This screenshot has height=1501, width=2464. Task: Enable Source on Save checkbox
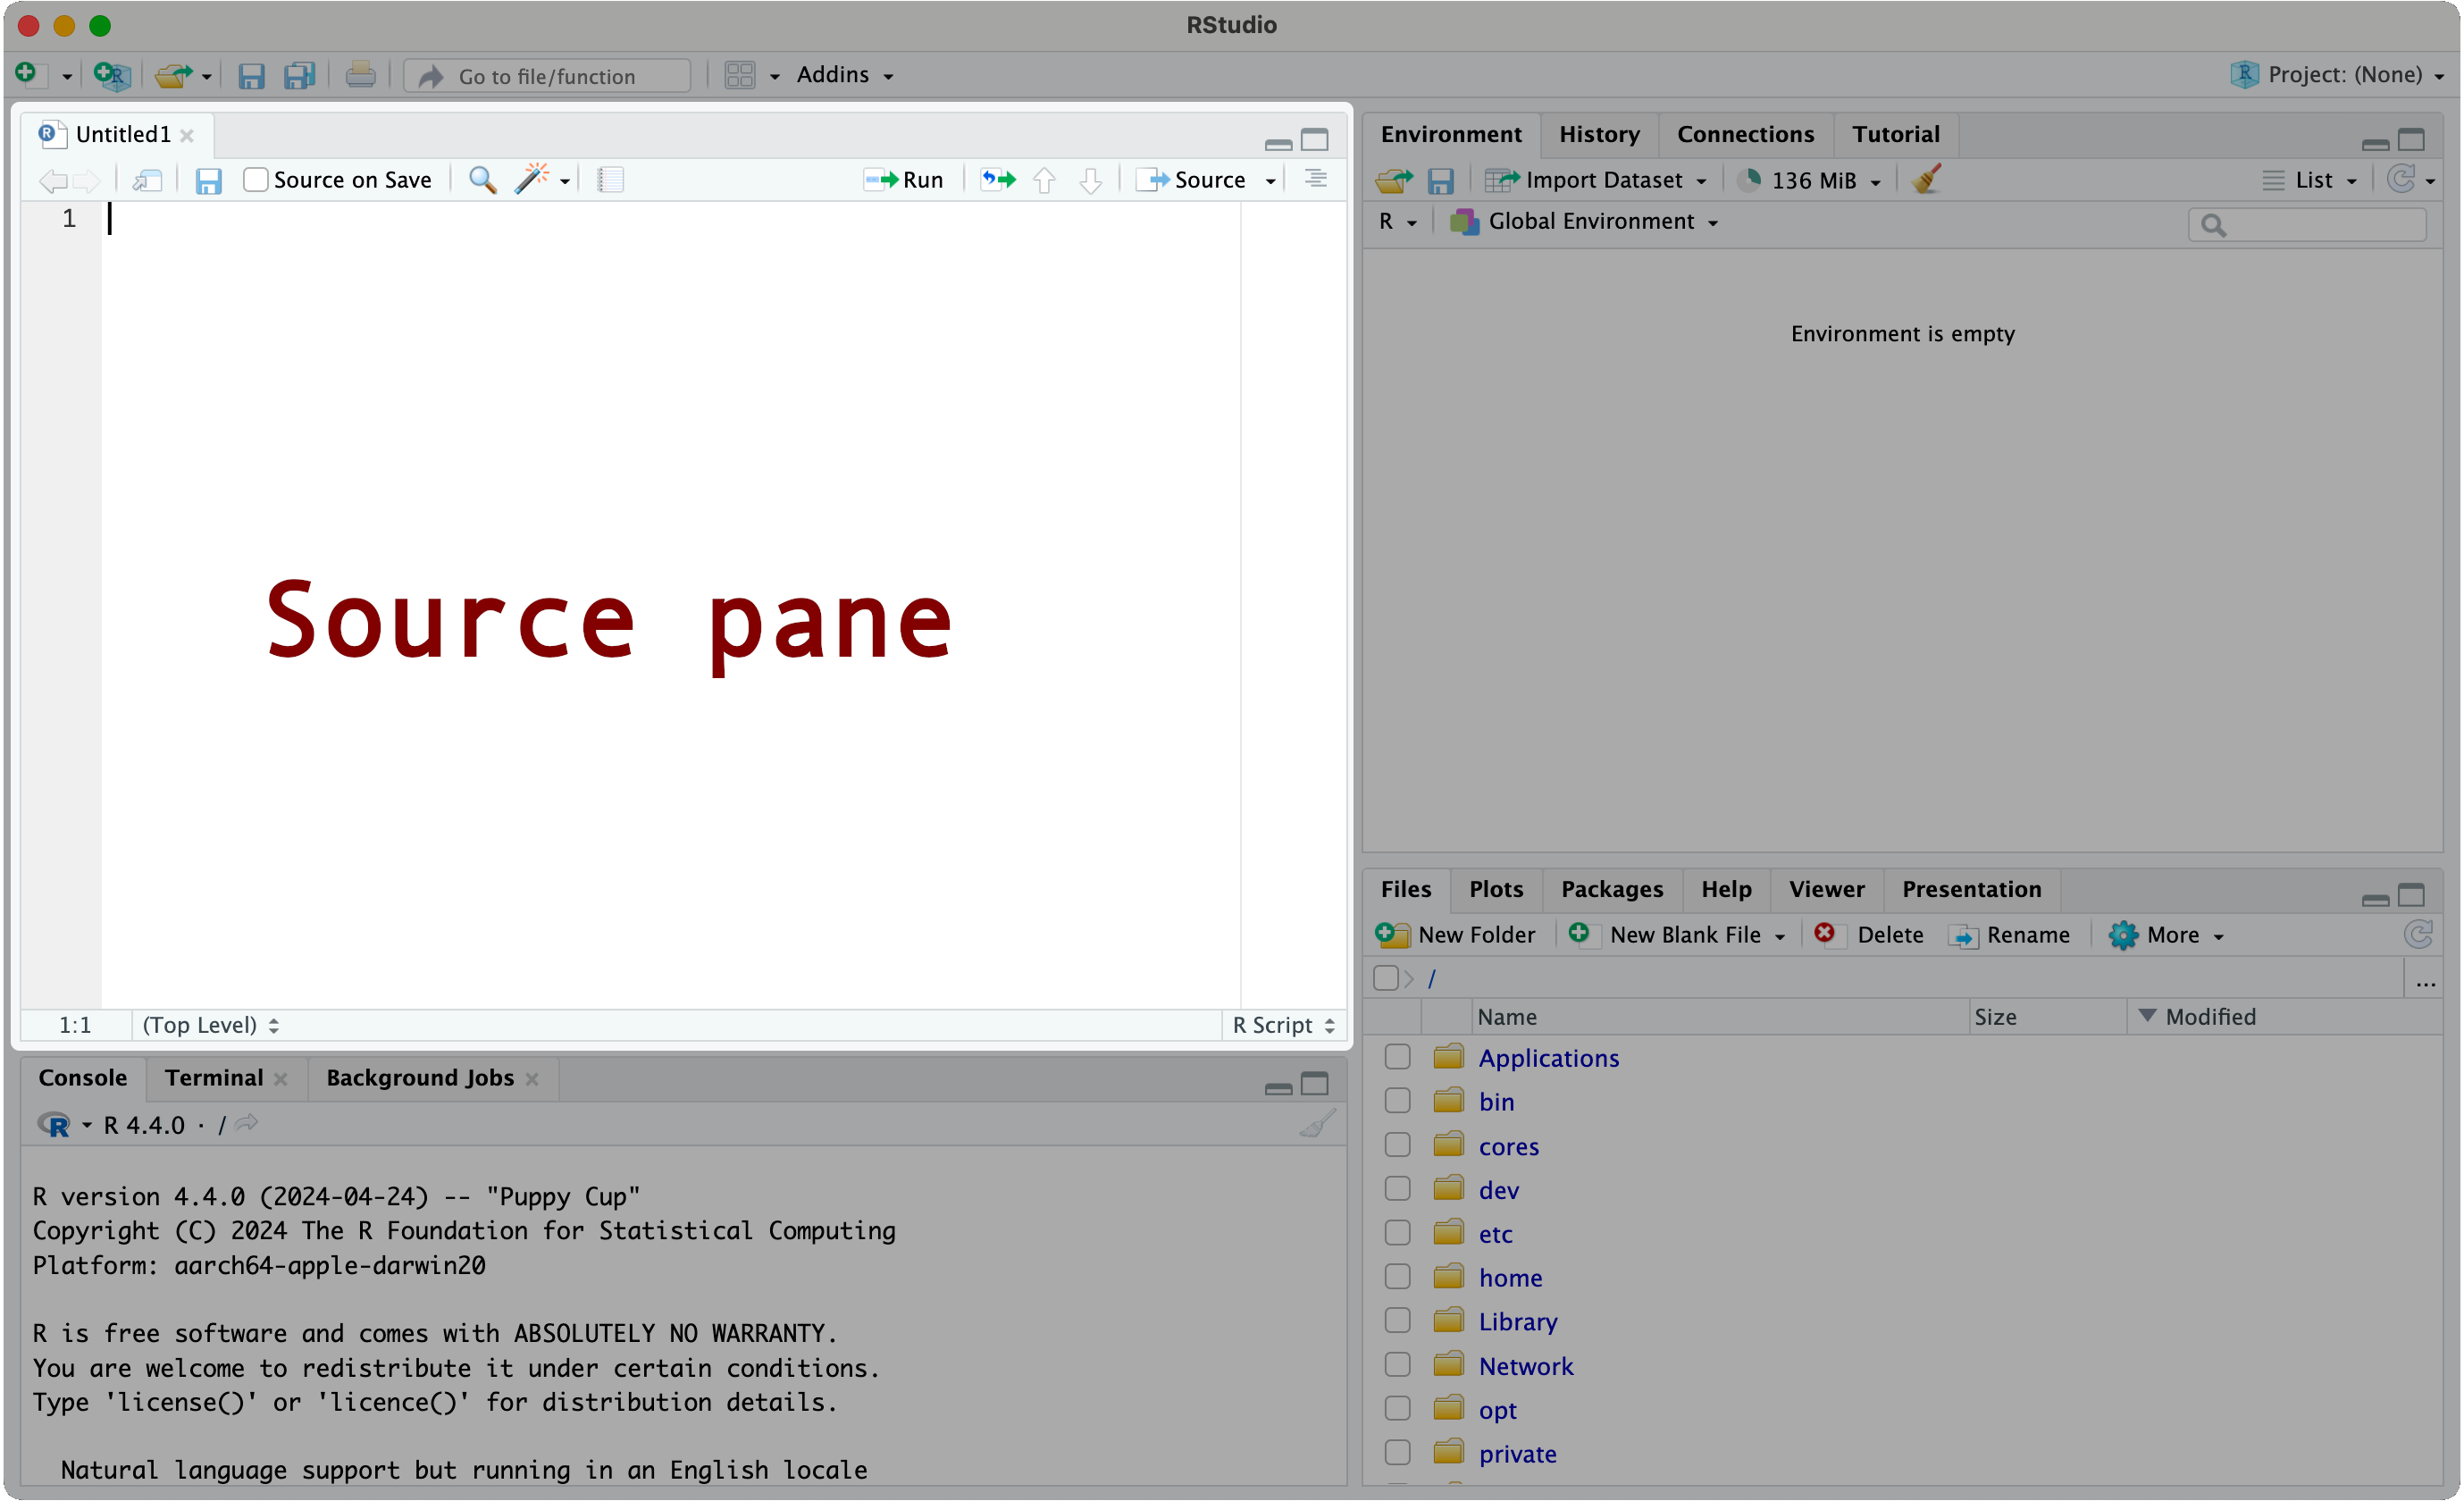(256, 180)
